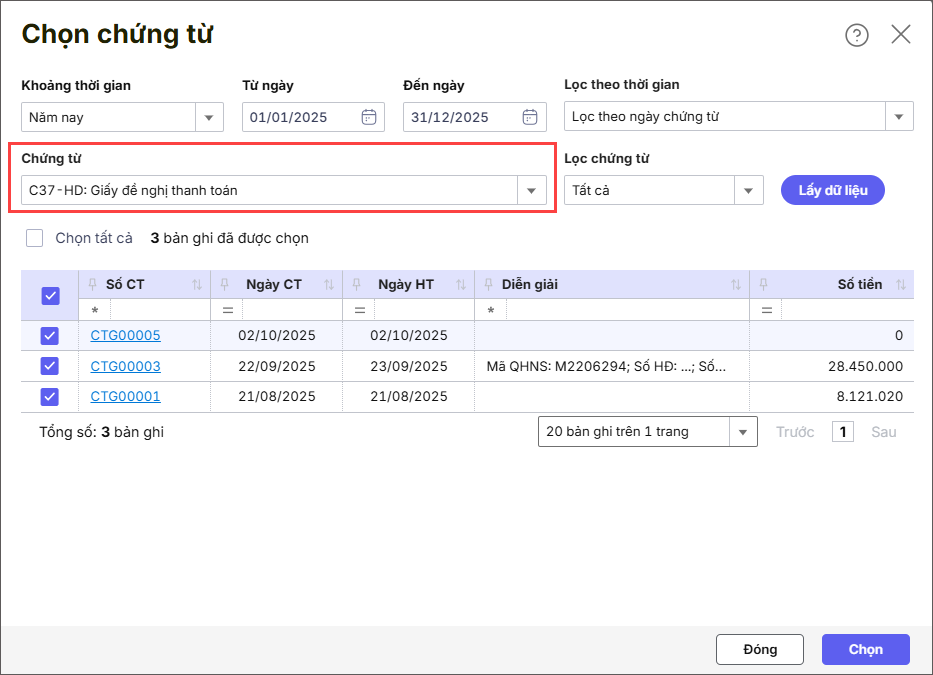Screen dimensions: 933x675
Task: Open voucher link CTG00003
Action: point(125,366)
